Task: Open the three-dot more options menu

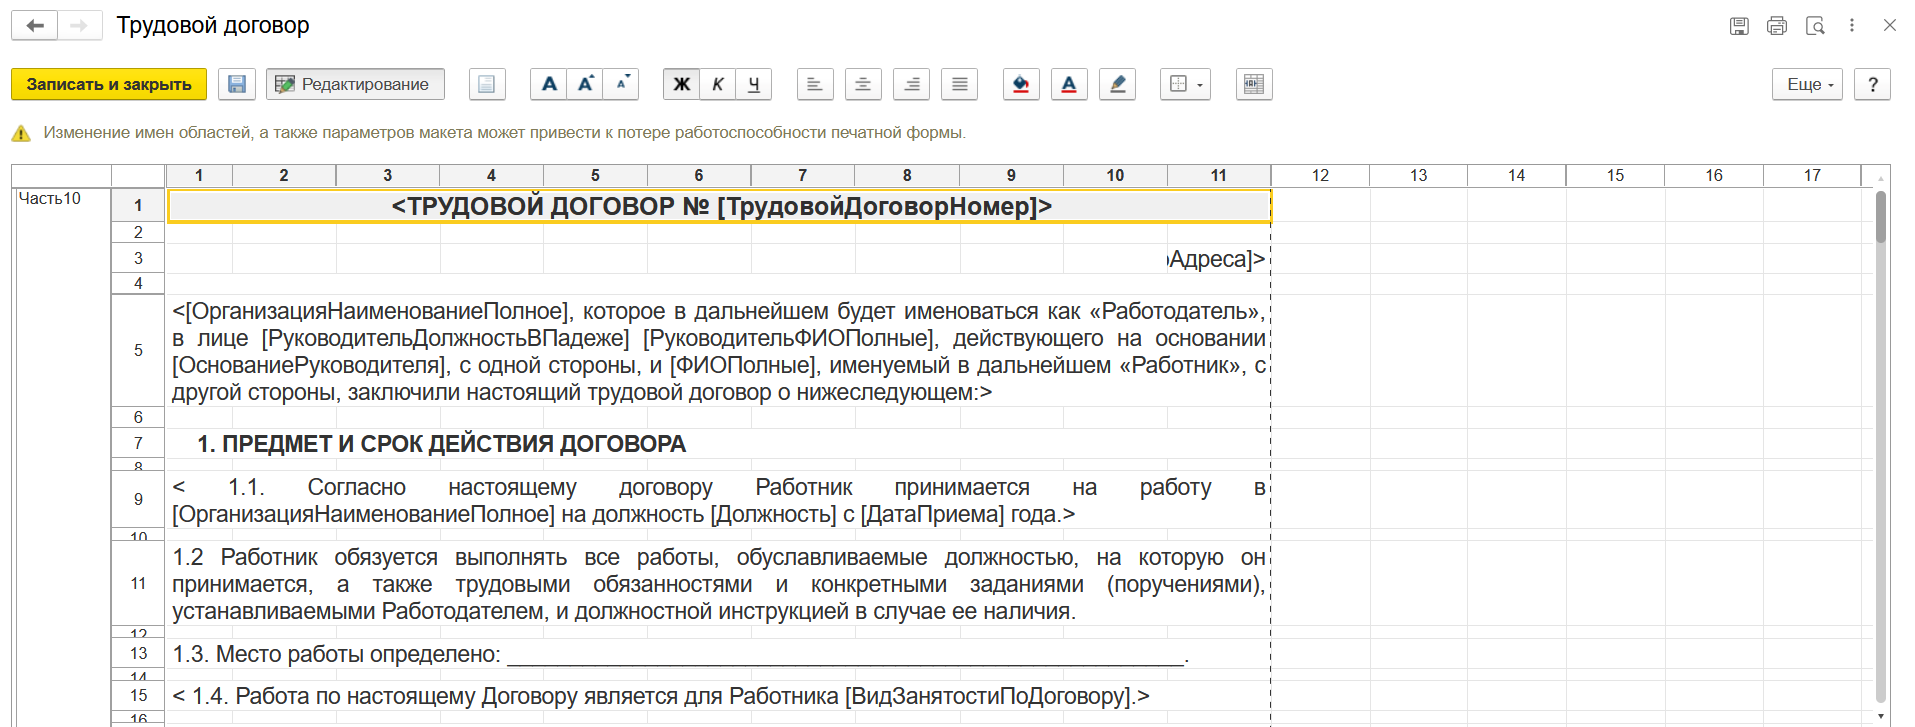Action: pos(1852,26)
